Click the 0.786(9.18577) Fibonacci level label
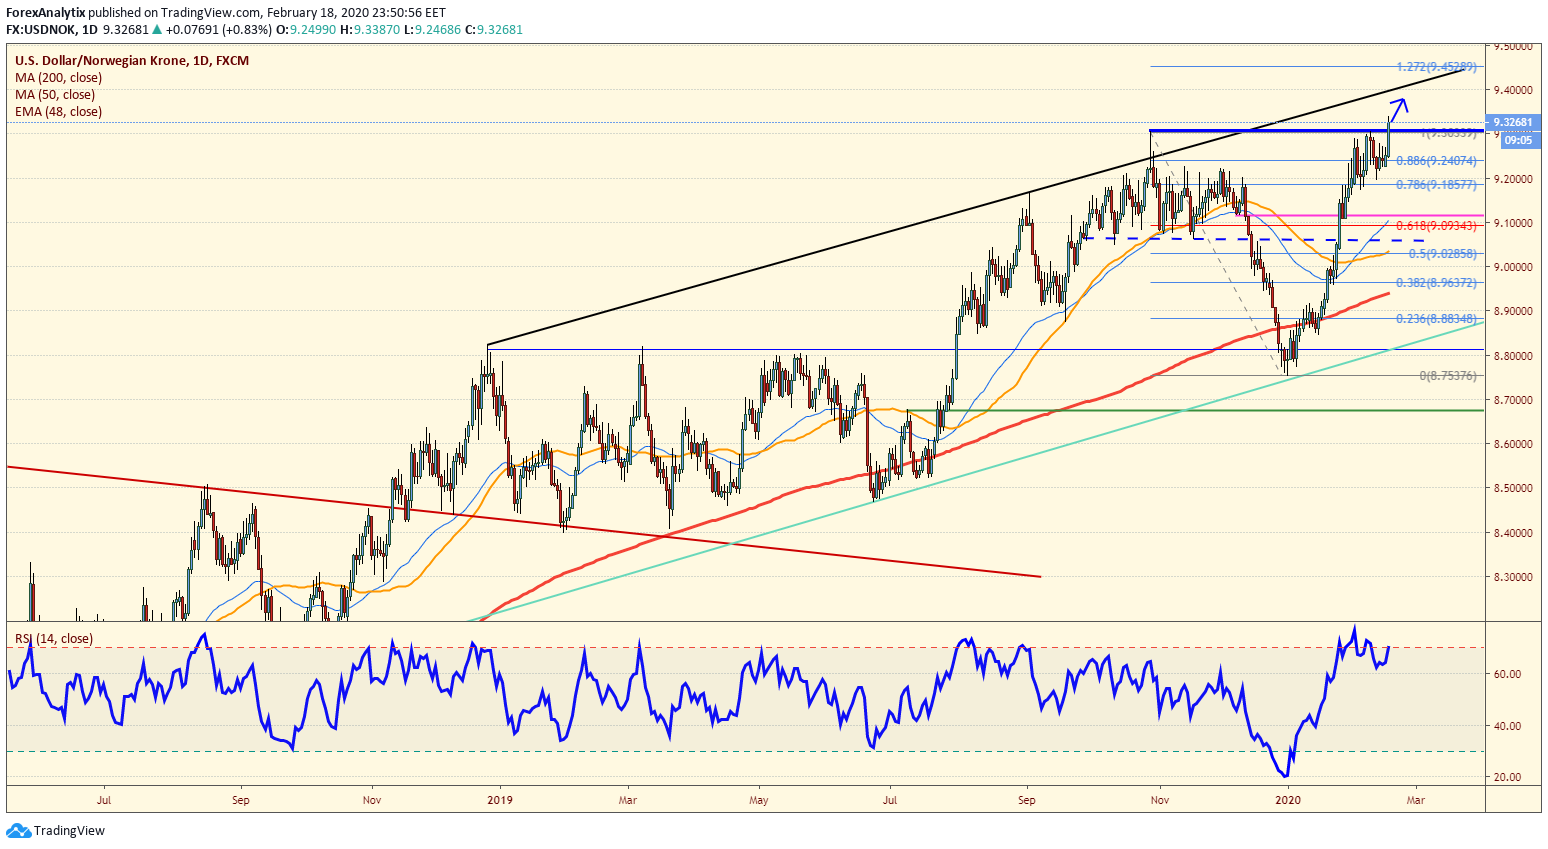Viewport: 1548px width, 849px height. (1436, 185)
